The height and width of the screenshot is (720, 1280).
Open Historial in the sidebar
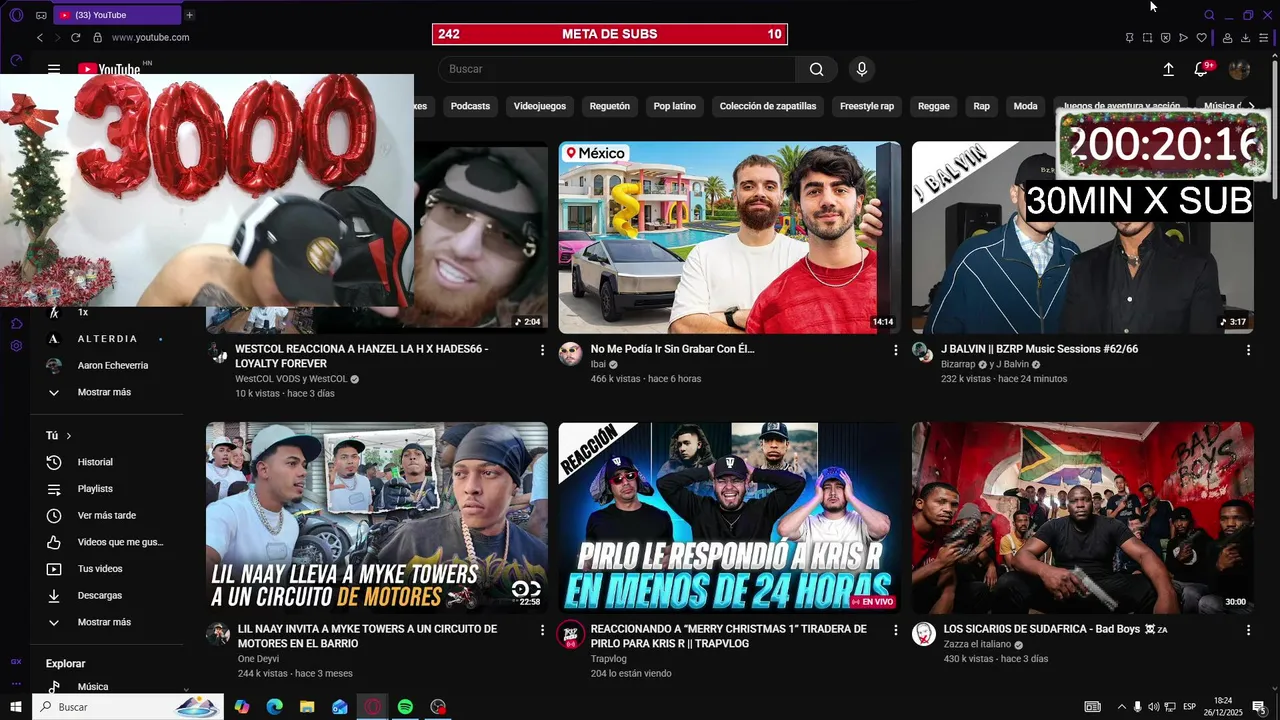[x=95, y=462]
